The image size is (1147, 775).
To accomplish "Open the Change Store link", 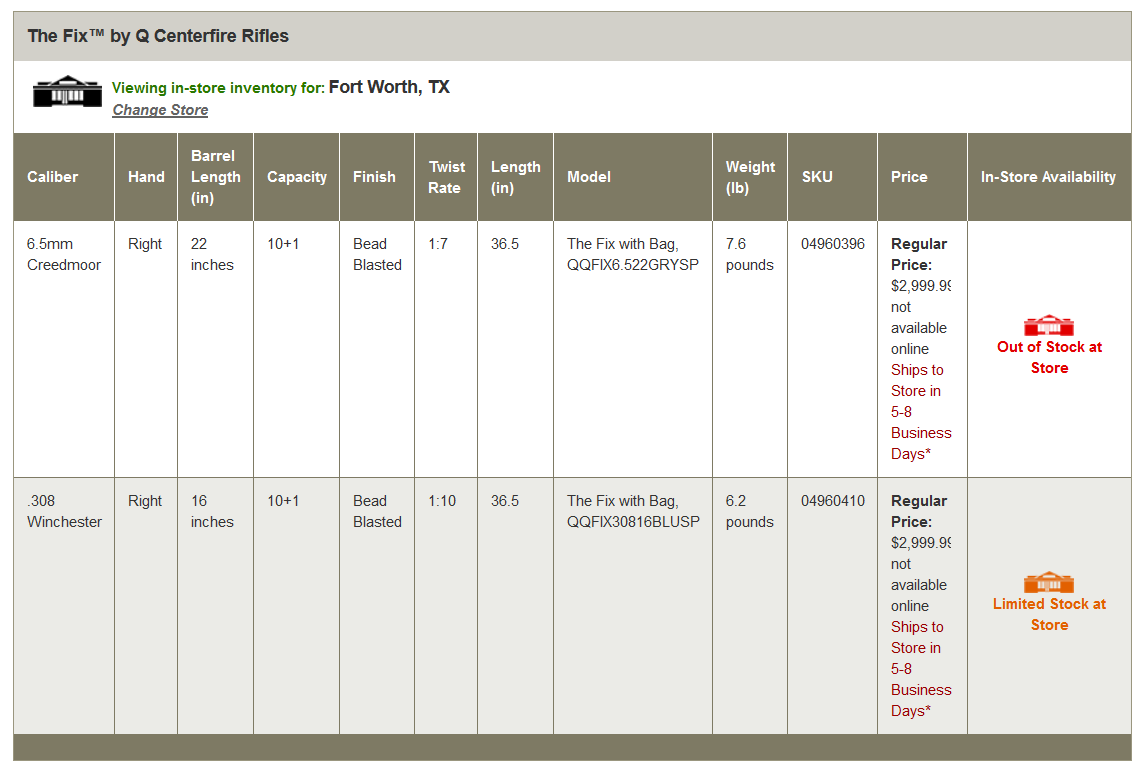I will (160, 110).
